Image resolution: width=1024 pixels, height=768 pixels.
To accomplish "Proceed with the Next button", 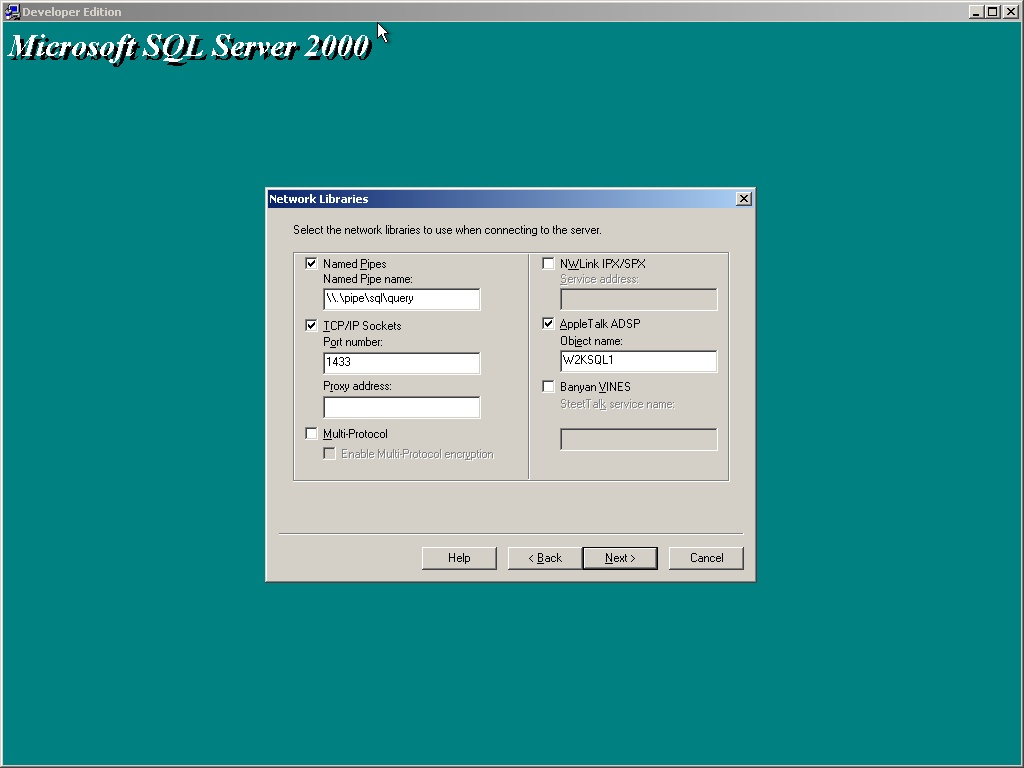I will pyautogui.click(x=620, y=558).
